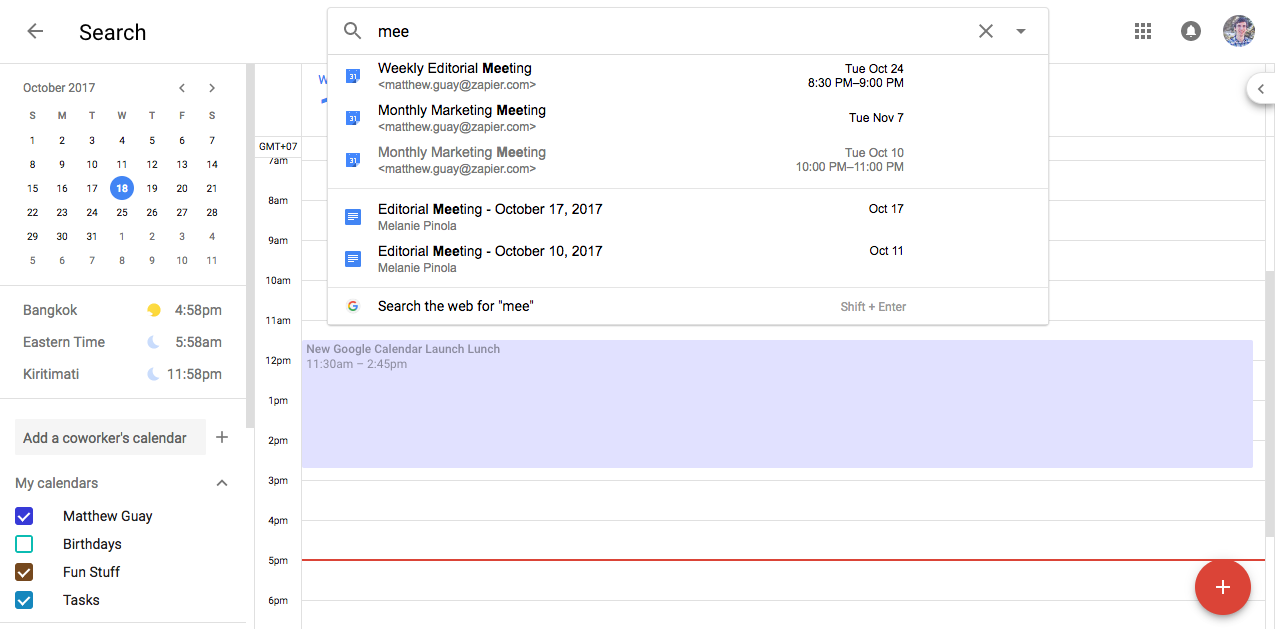1275x629 pixels.
Task: Click calendar icon beside Monthly Marketing Meeting Oct 10
Action: point(352,160)
